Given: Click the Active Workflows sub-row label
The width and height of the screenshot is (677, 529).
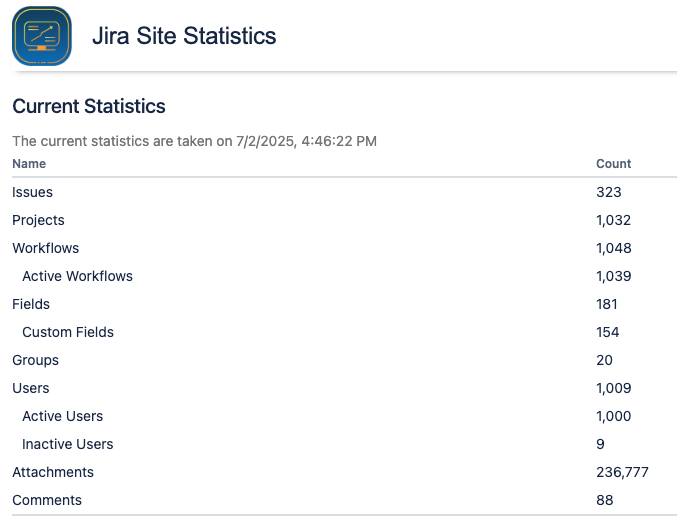Looking at the screenshot, I should tap(77, 276).
